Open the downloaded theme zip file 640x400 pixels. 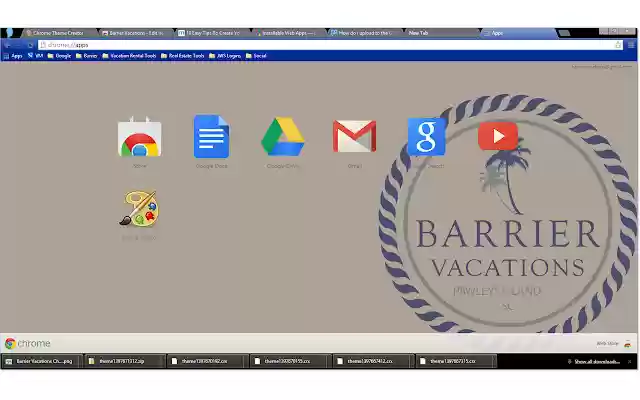[124, 361]
